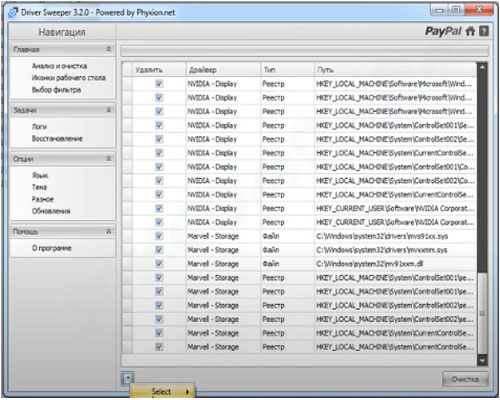The height and width of the screenshot is (400, 500).
Task: Sort by the Удалить column header
Action: pos(159,70)
